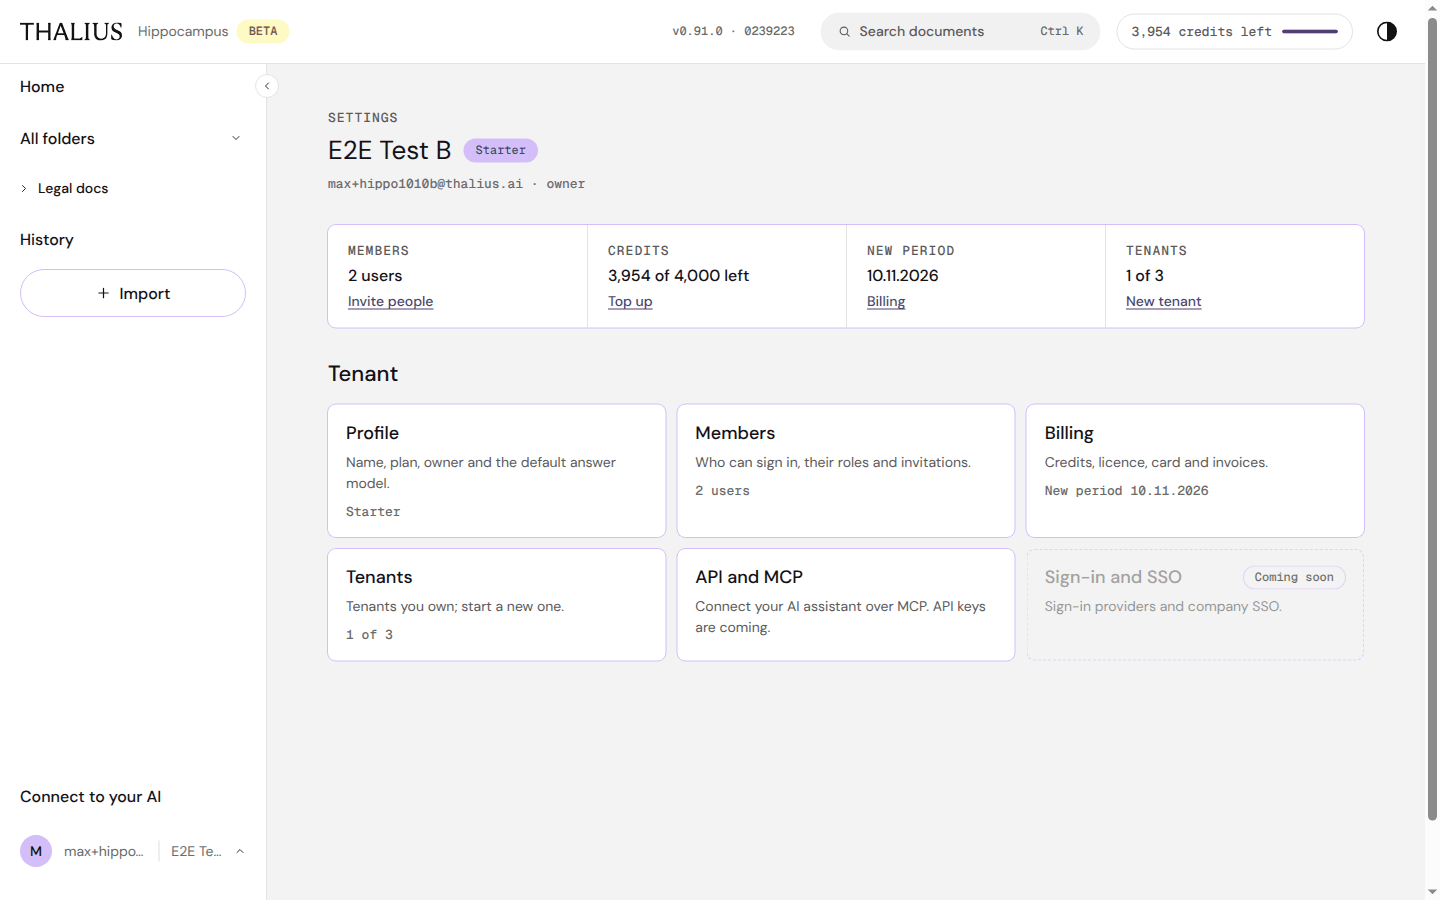Expand the All folders dropdown chevron
This screenshot has height=900, width=1440.
[236, 138]
